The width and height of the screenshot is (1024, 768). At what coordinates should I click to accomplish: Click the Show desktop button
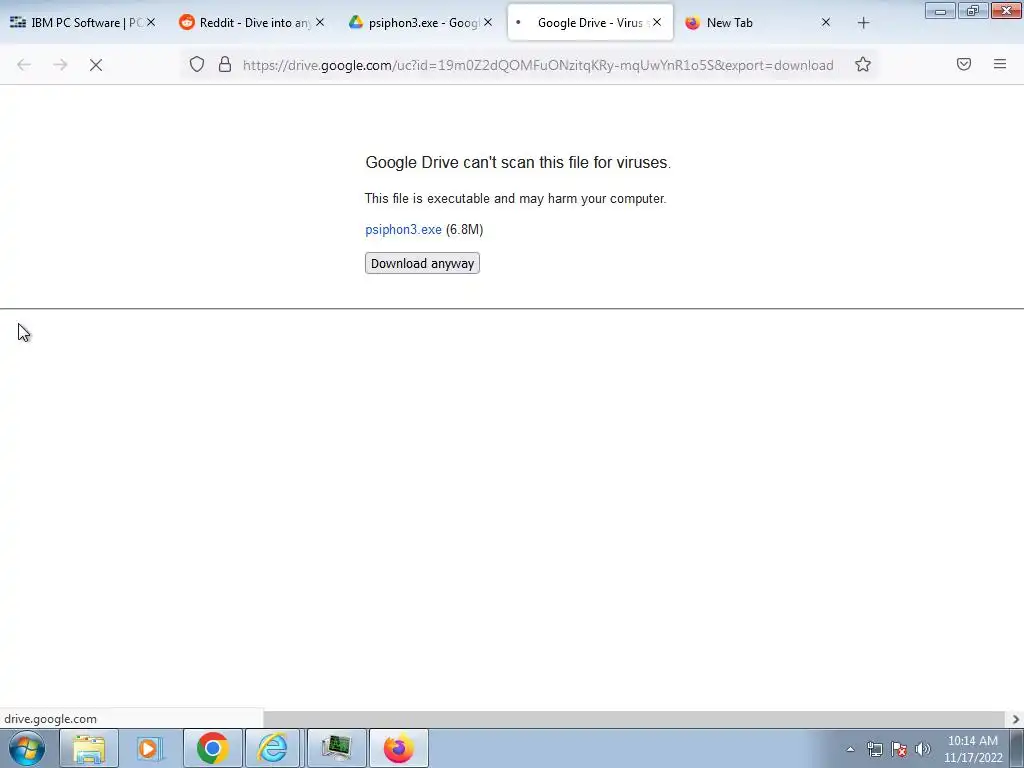click(x=1017, y=748)
